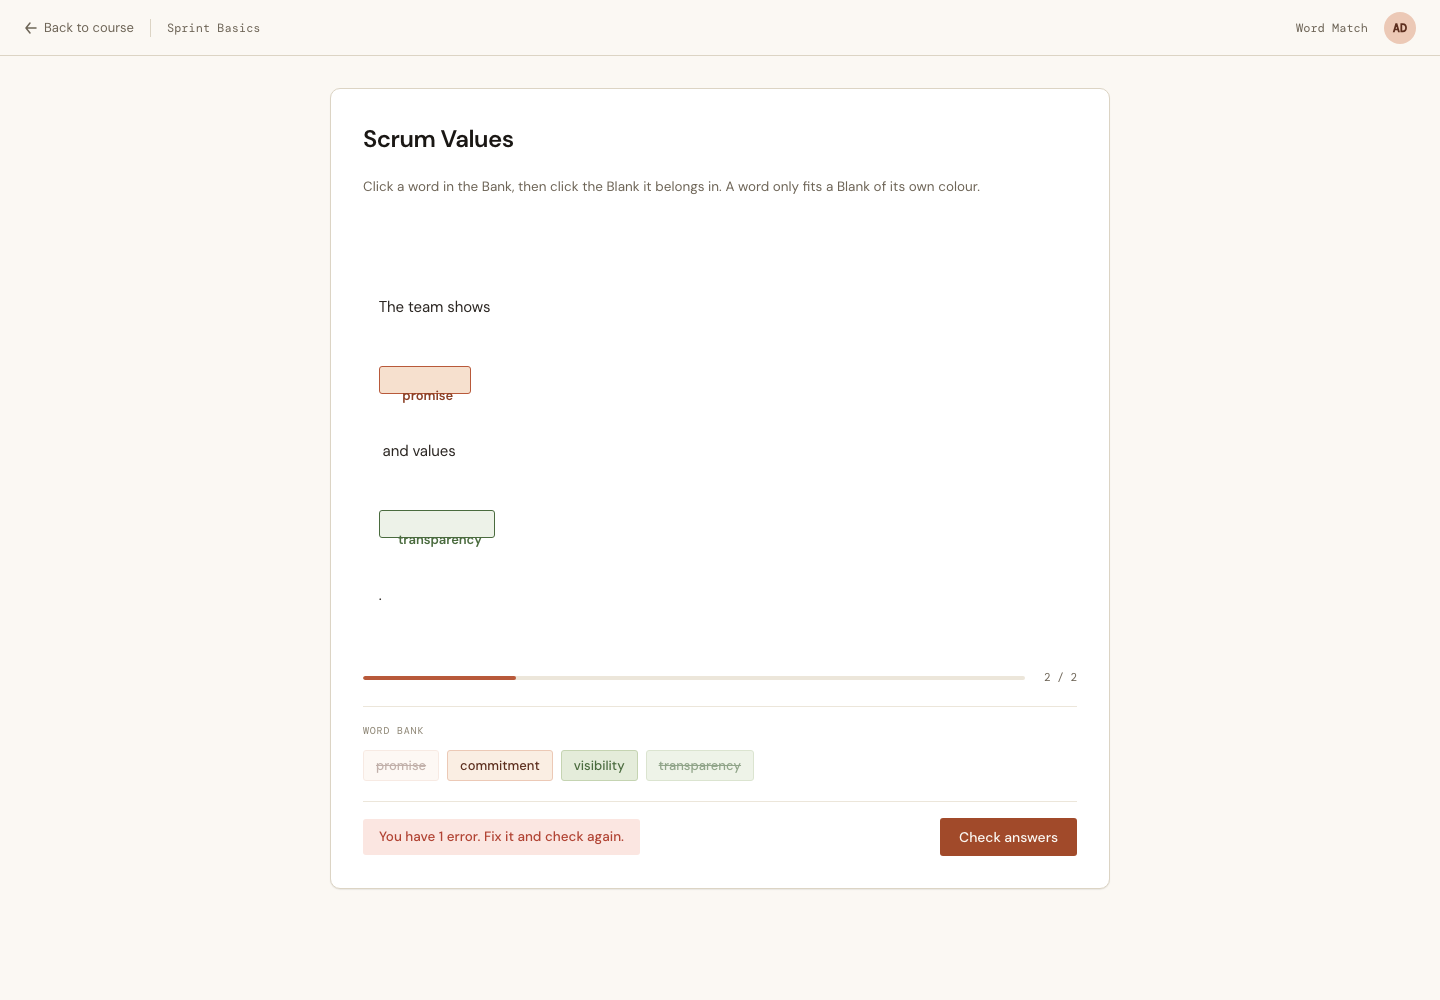Click the instruction text under the title
The height and width of the screenshot is (1000, 1440).
(671, 187)
